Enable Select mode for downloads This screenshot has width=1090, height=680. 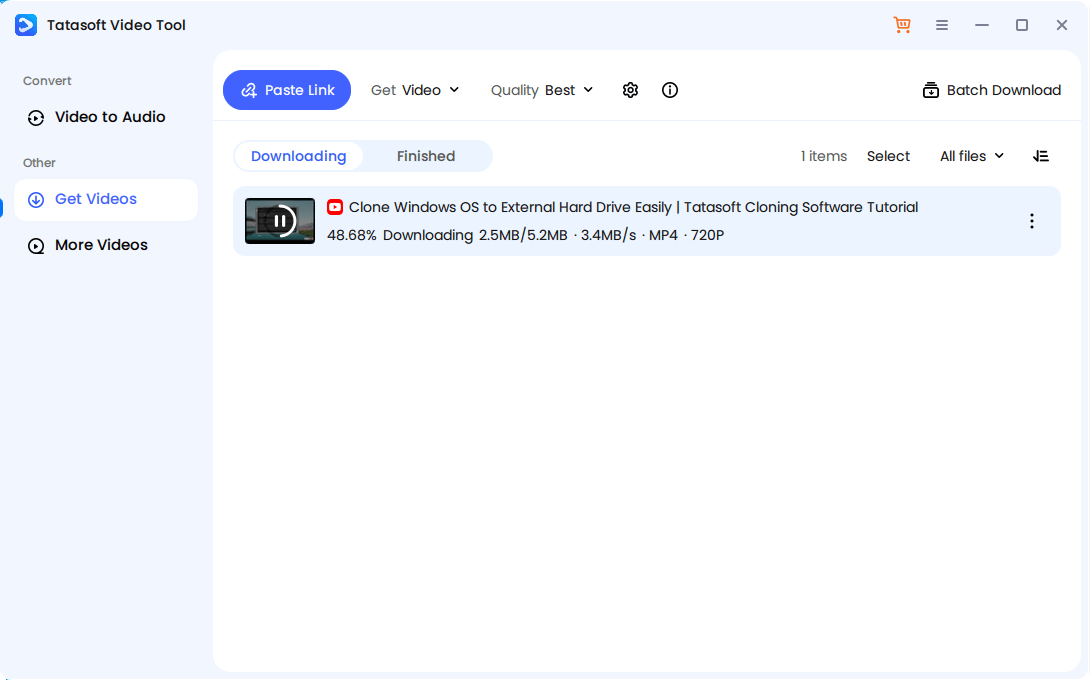coord(888,156)
